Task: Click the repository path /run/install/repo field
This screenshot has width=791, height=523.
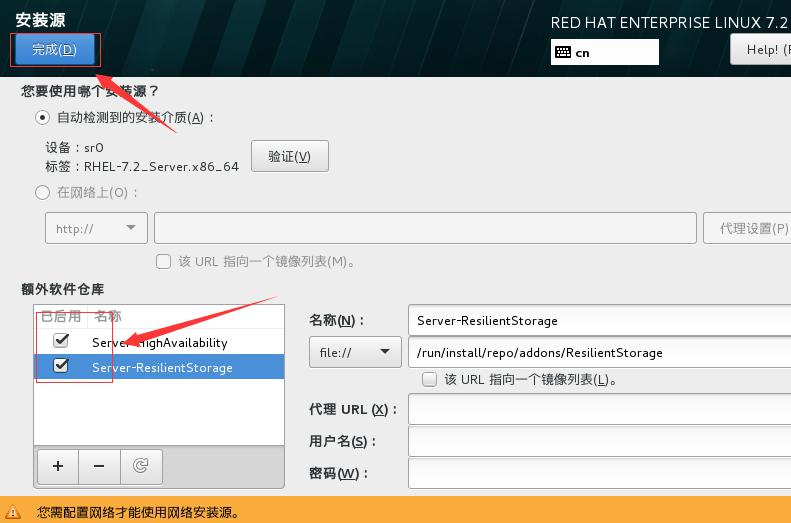Action: (599, 352)
